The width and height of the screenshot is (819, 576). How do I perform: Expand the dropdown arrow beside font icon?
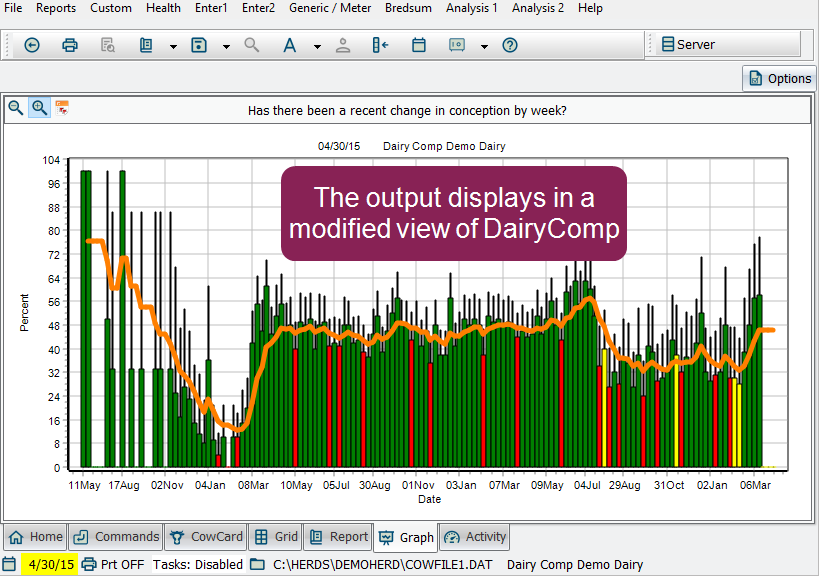317,46
